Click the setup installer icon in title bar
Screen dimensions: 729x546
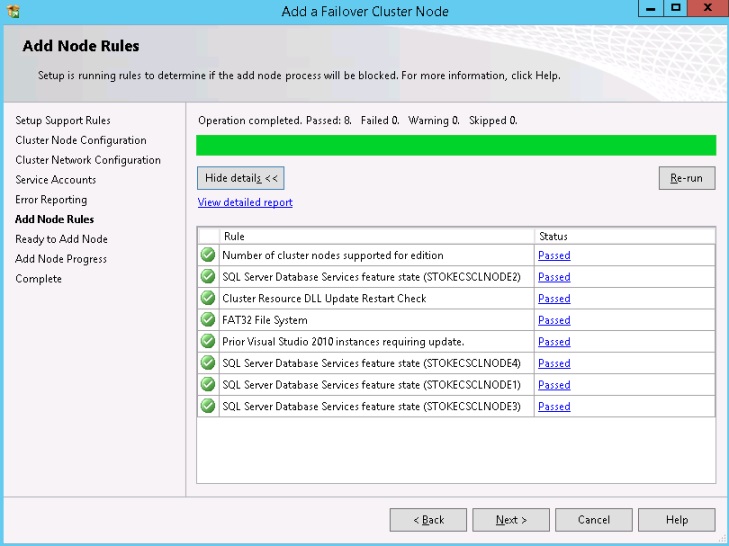[13, 11]
